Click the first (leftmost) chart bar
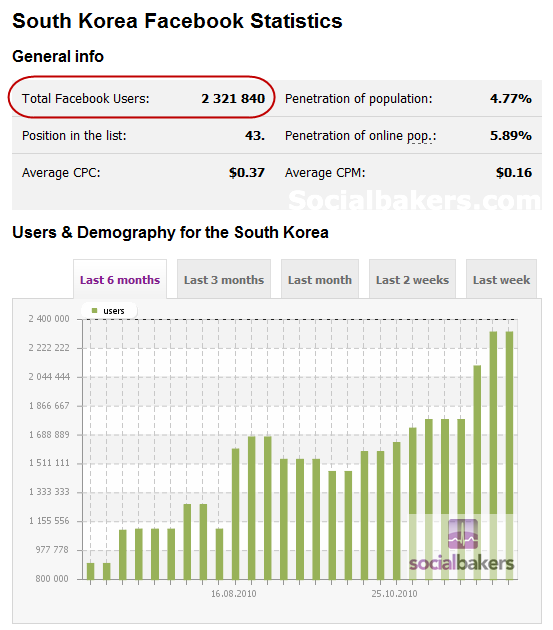Image resolution: width=553 pixels, height=630 pixels. click(90, 571)
